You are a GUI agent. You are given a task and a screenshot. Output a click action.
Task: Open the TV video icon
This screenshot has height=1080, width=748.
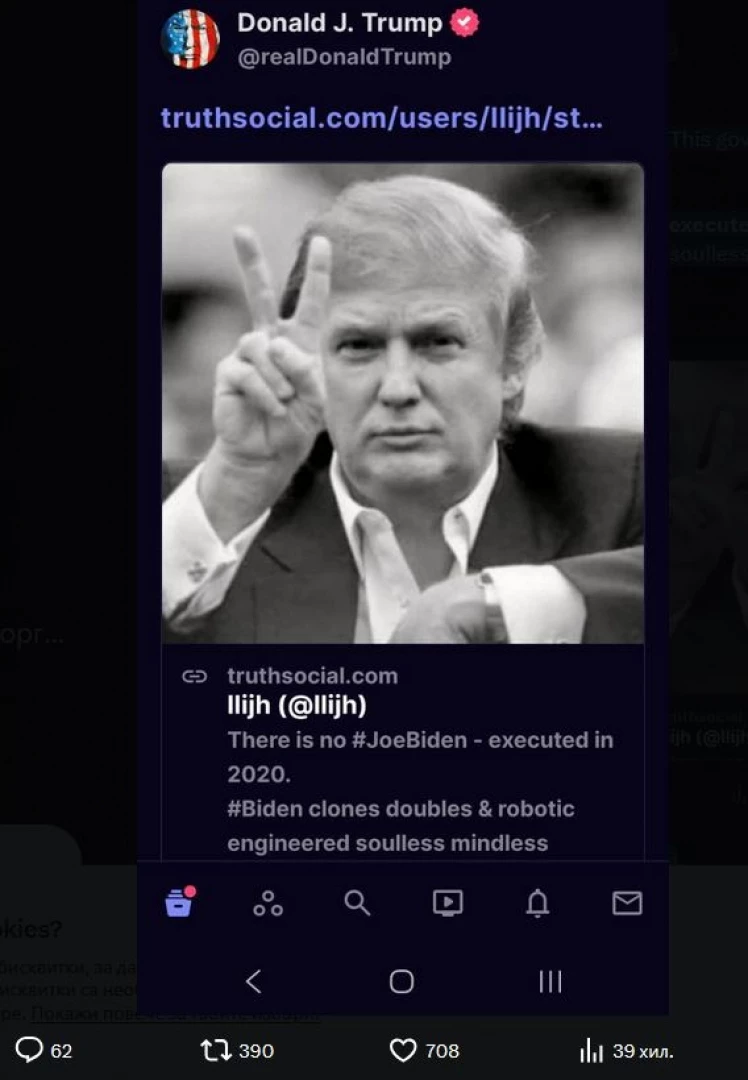pyautogui.click(x=448, y=902)
